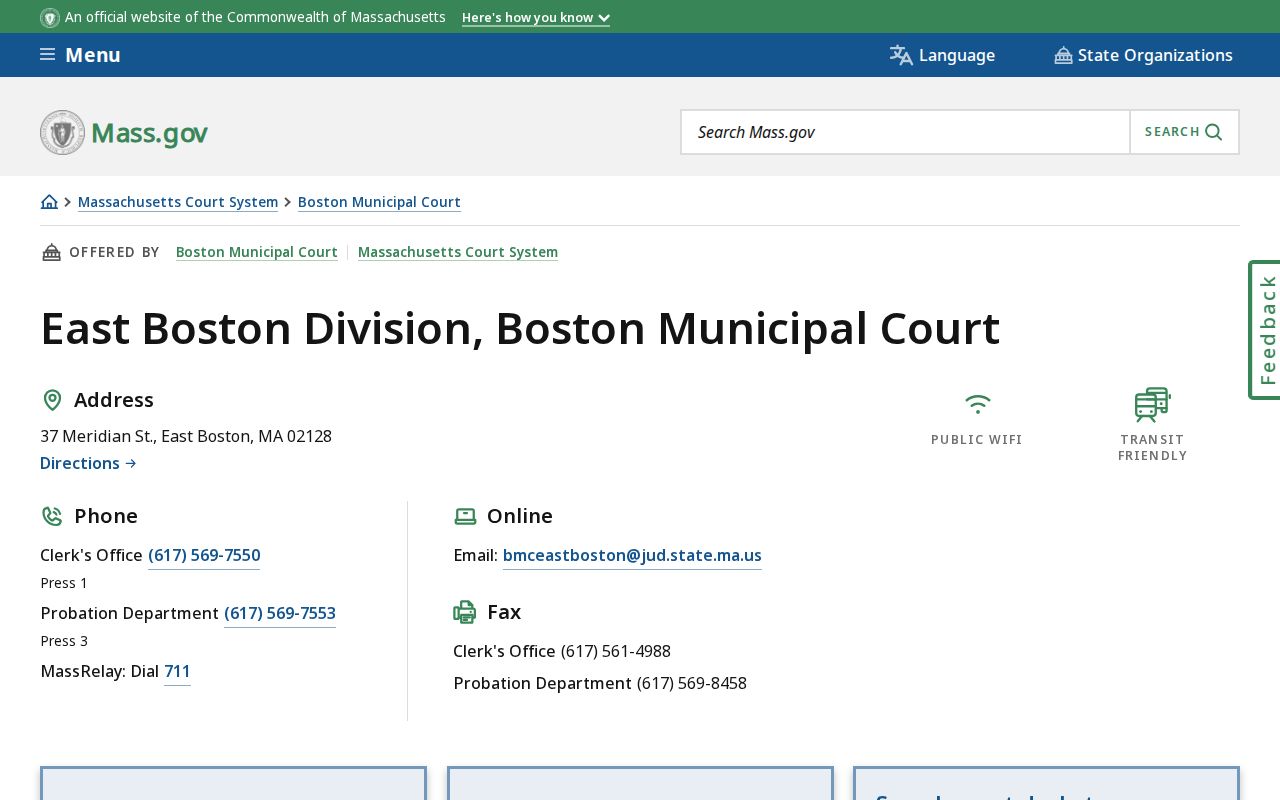This screenshot has width=1280, height=800.
Task: Open the Feedback side tab
Action: [1265, 330]
